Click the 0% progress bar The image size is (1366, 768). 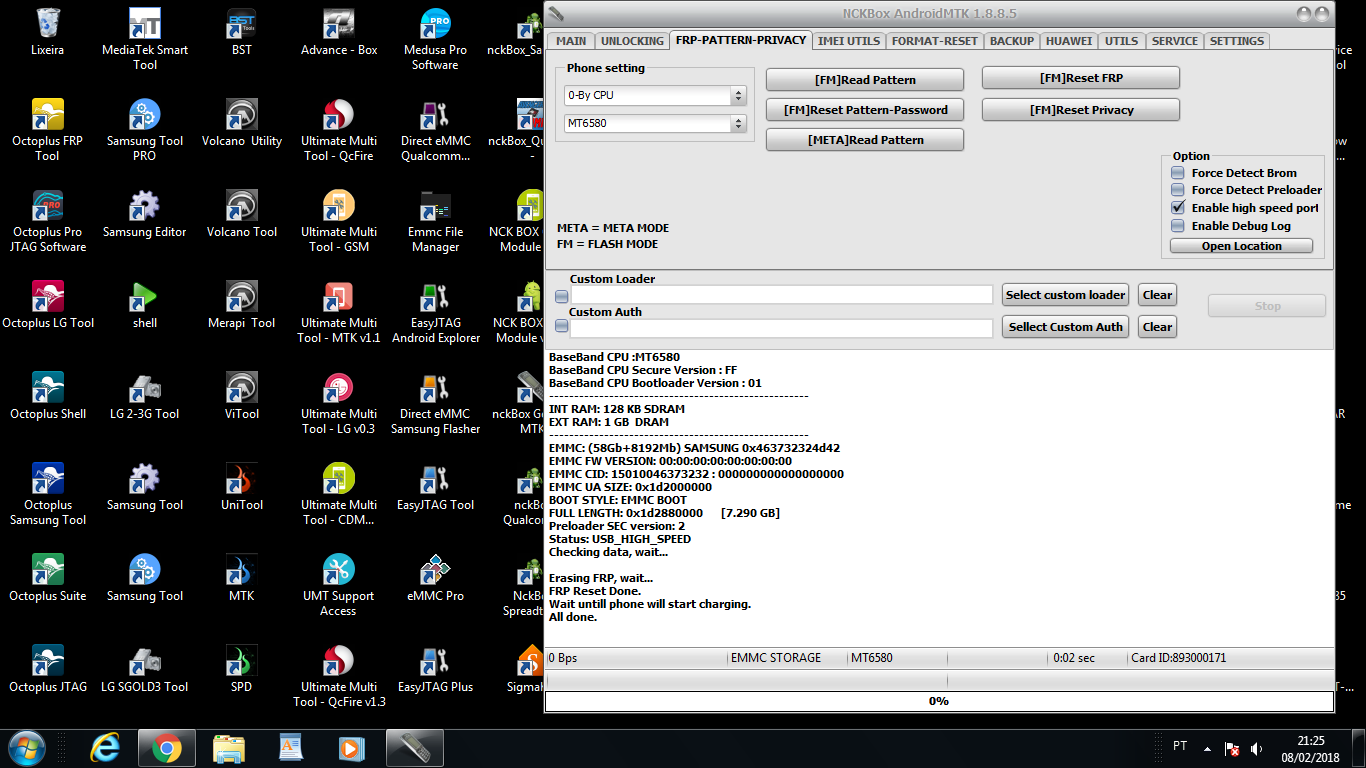pos(939,701)
